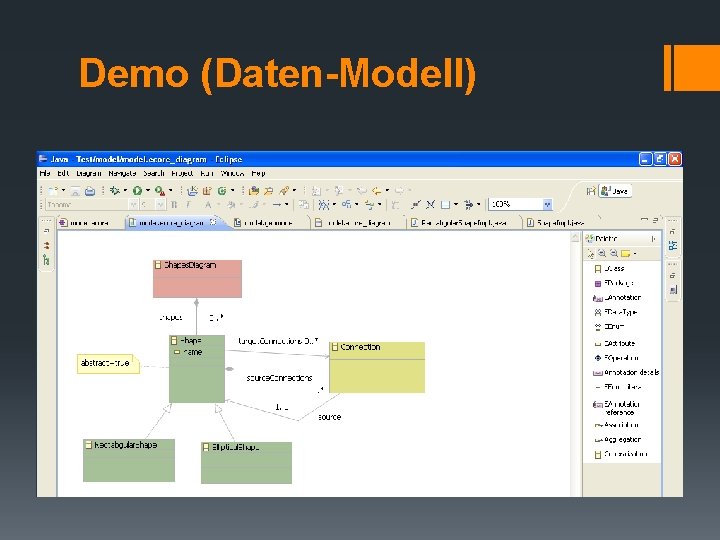Click the Print toolbar icon
720x540 pixels.
(90, 191)
